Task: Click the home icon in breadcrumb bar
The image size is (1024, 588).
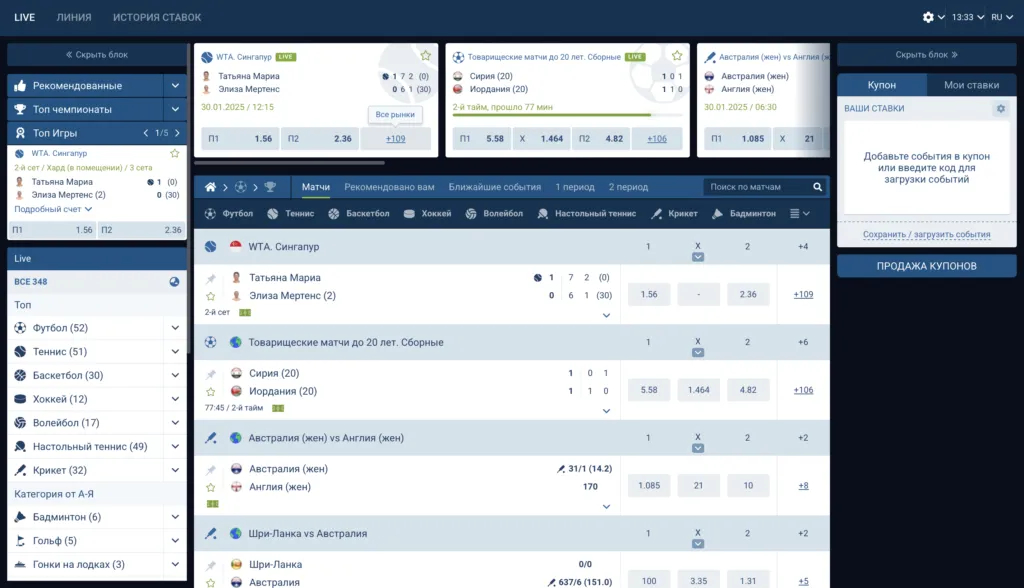Action: [x=211, y=187]
